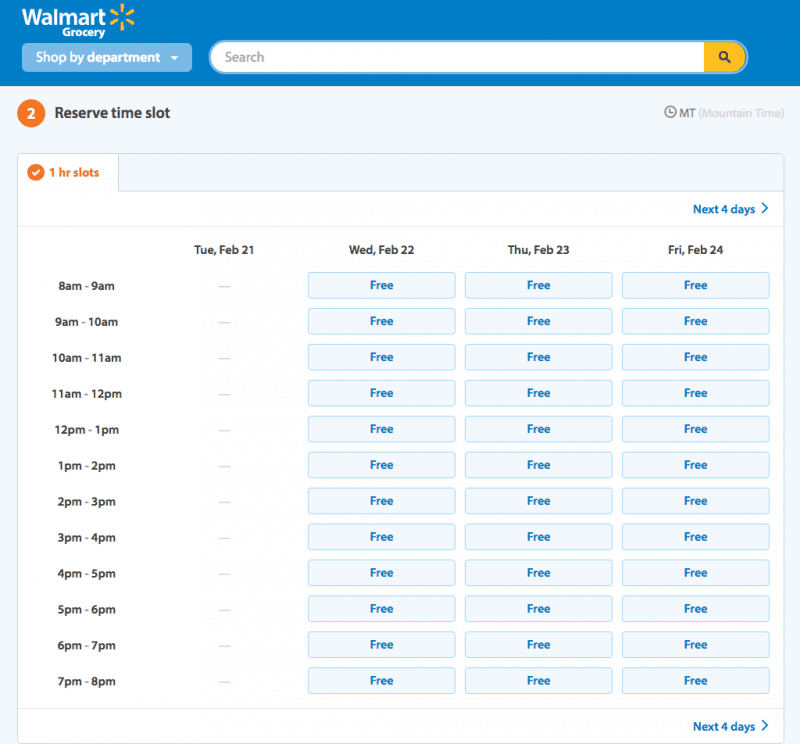The width and height of the screenshot is (800, 744).
Task: Click the bottom Next 4 days link
Action: (x=730, y=726)
